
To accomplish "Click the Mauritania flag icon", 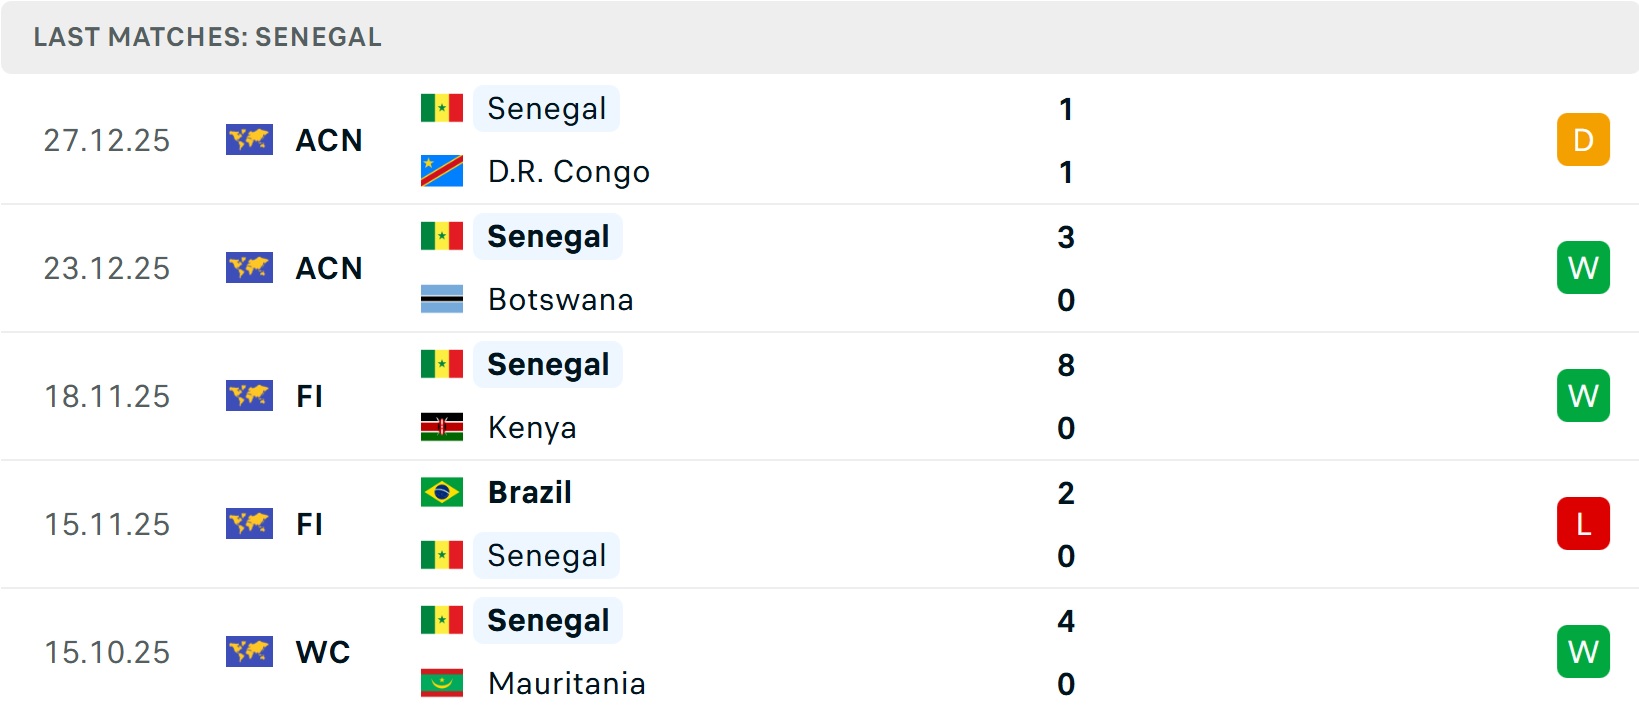I will [441, 683].
